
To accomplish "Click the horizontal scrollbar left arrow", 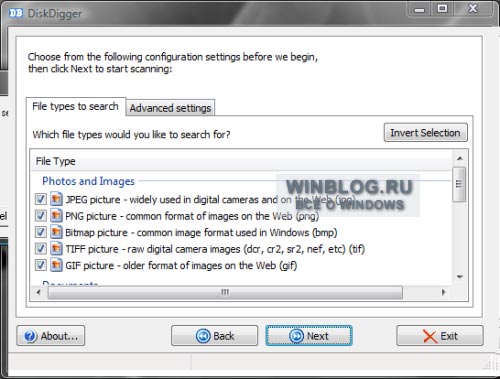I will [x=38, y=293].
